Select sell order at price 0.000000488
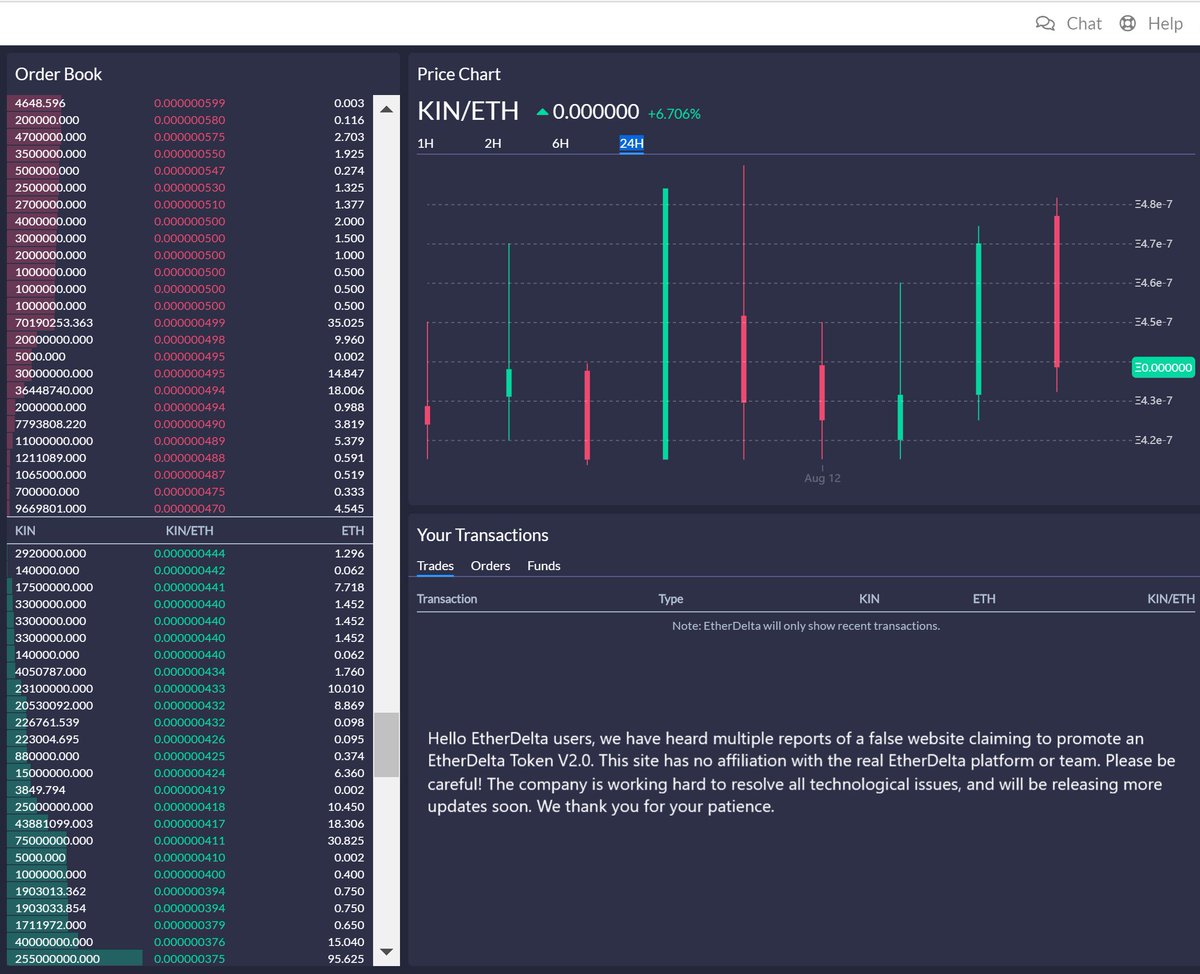 point(190,458)
